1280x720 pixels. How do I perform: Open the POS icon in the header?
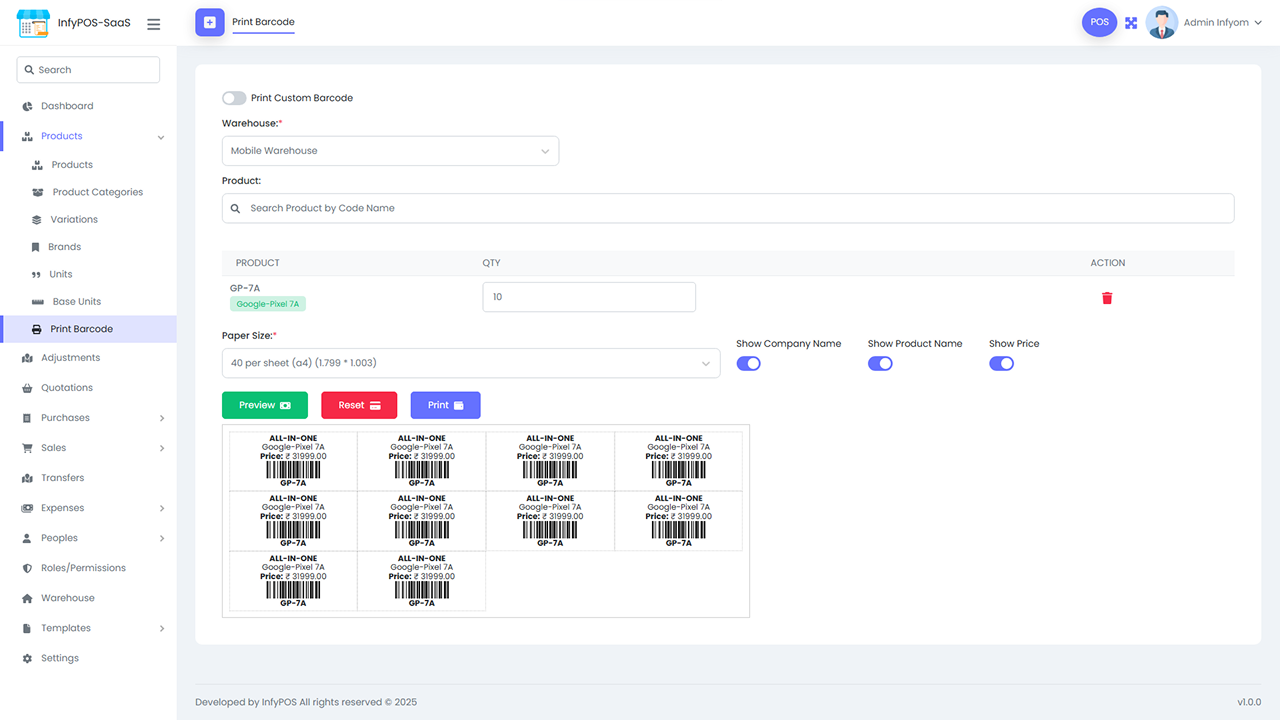pos(1099,21)
